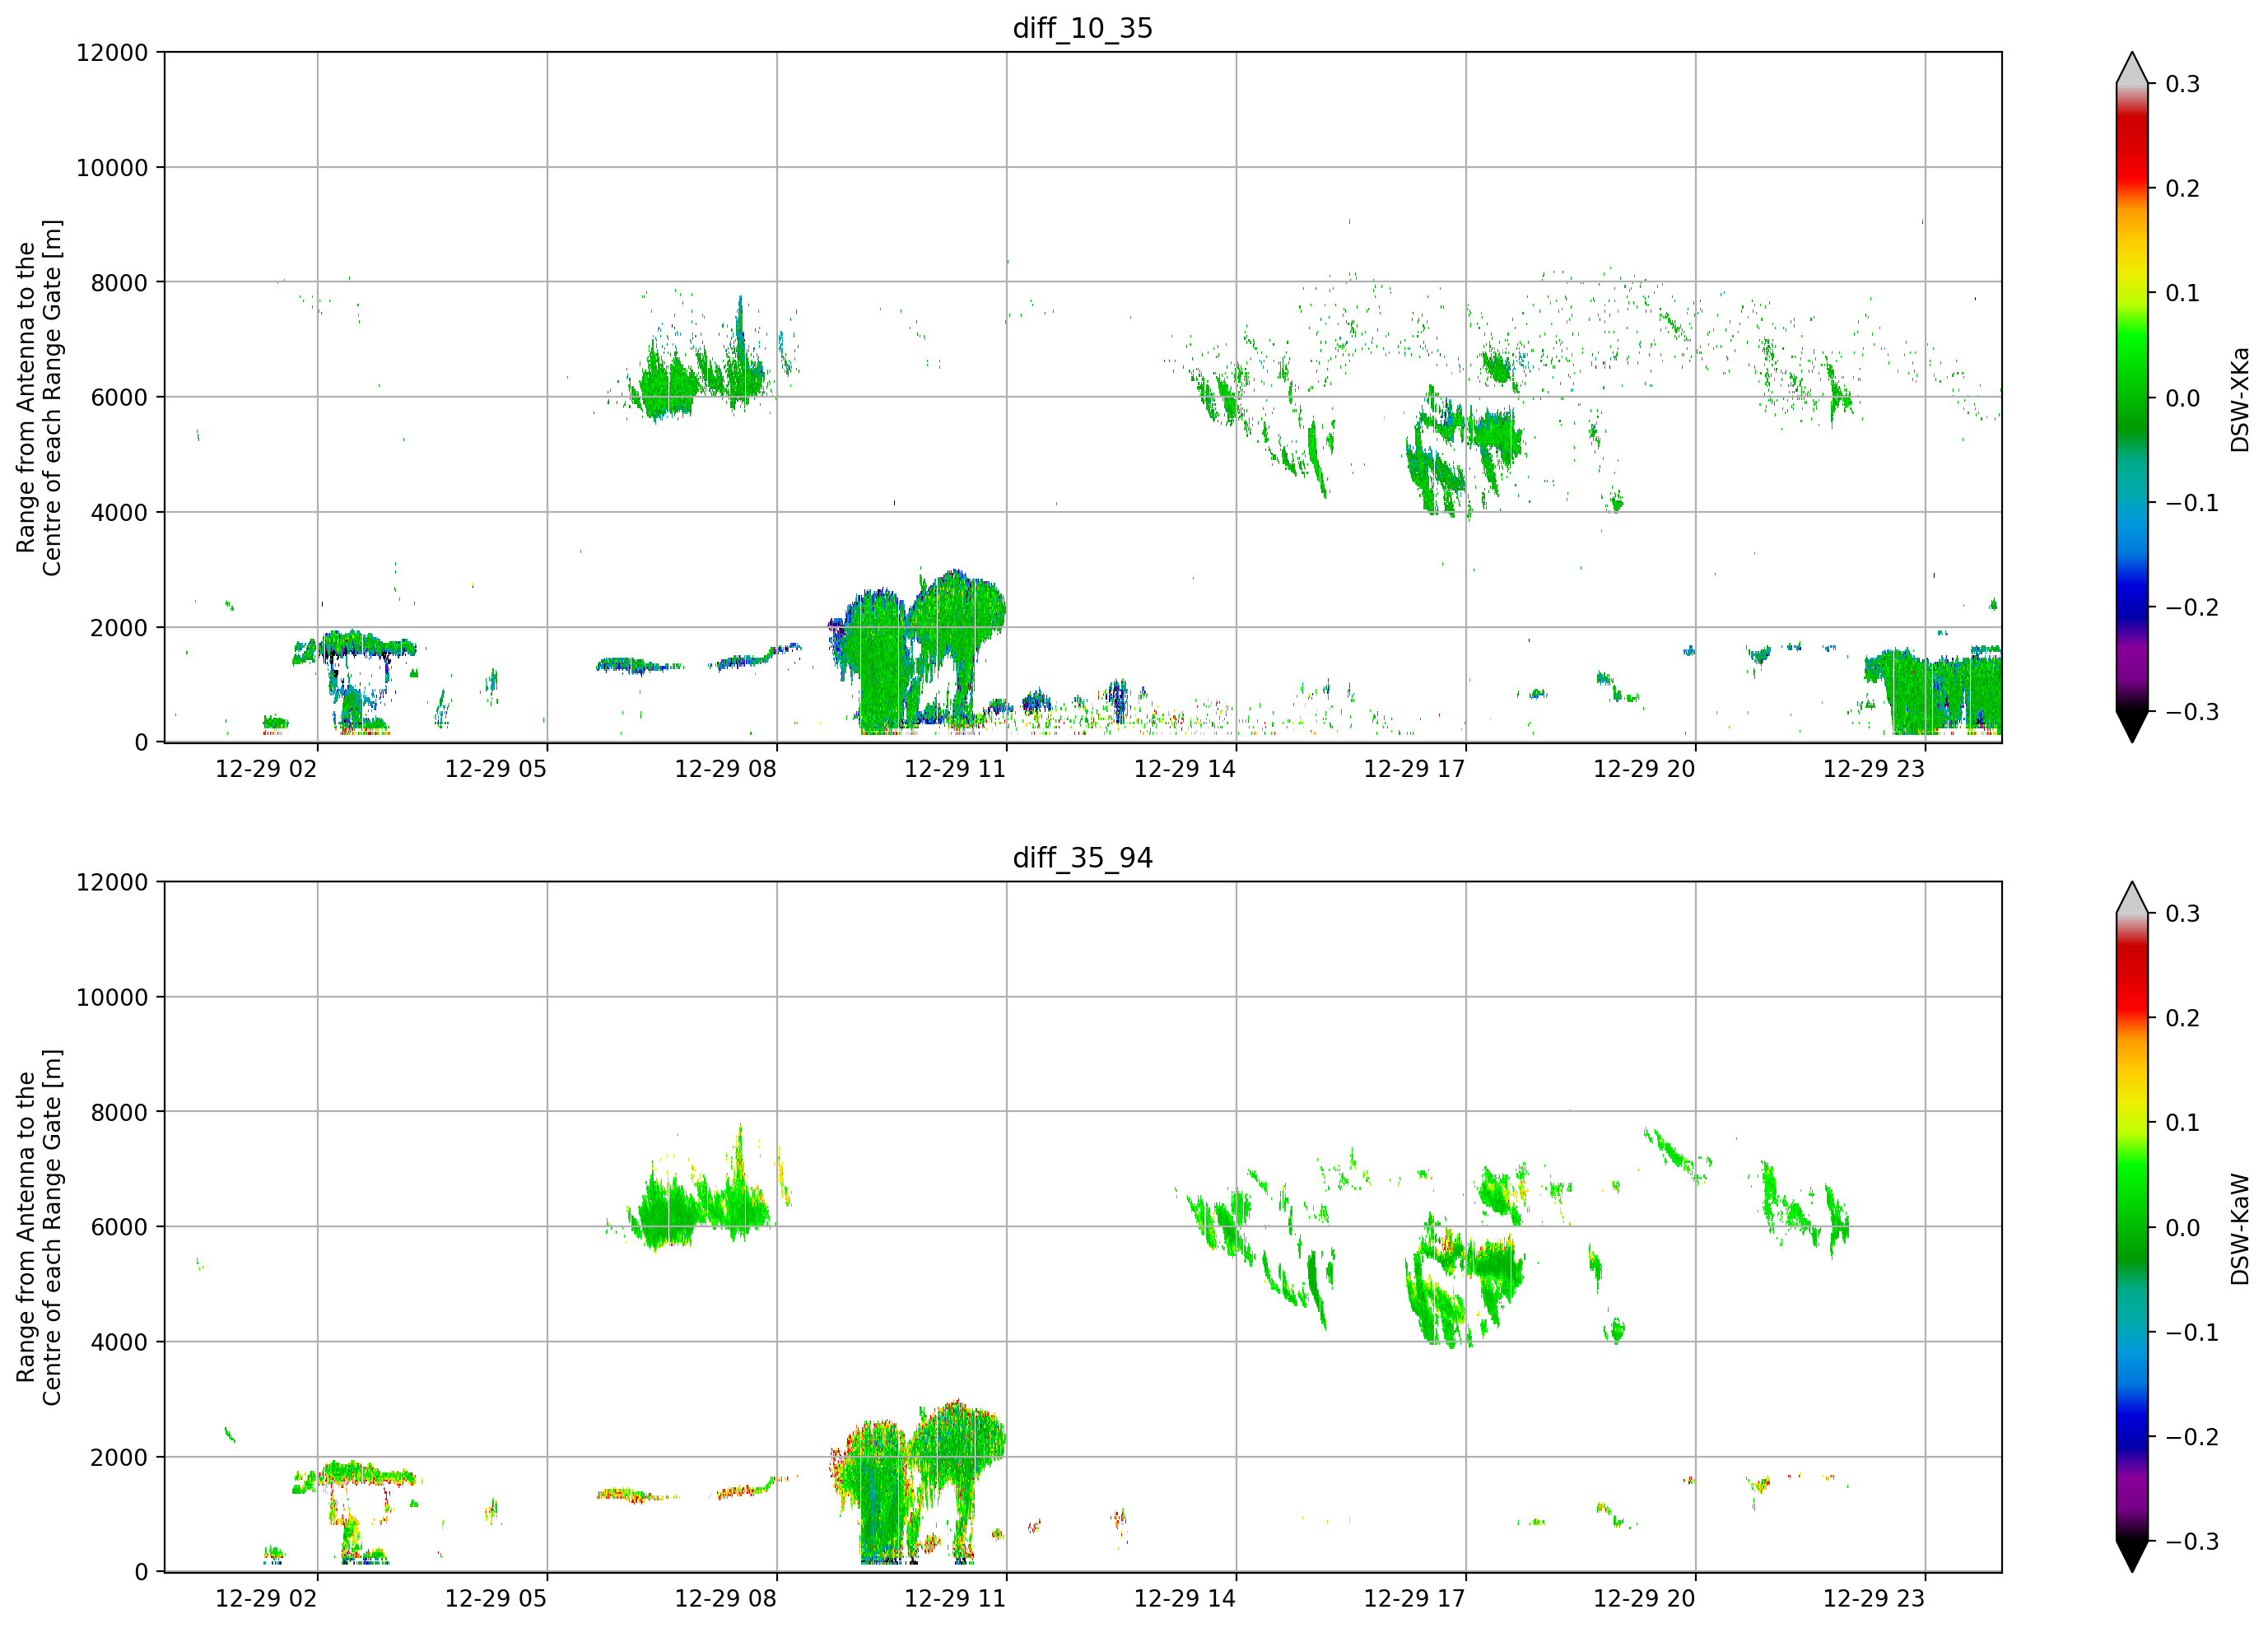The height and width of the screenshot is (1628, 2268).
Task: Click the −0.2 value on DSW-XKa colorbar
Action: coord(2192,608)
